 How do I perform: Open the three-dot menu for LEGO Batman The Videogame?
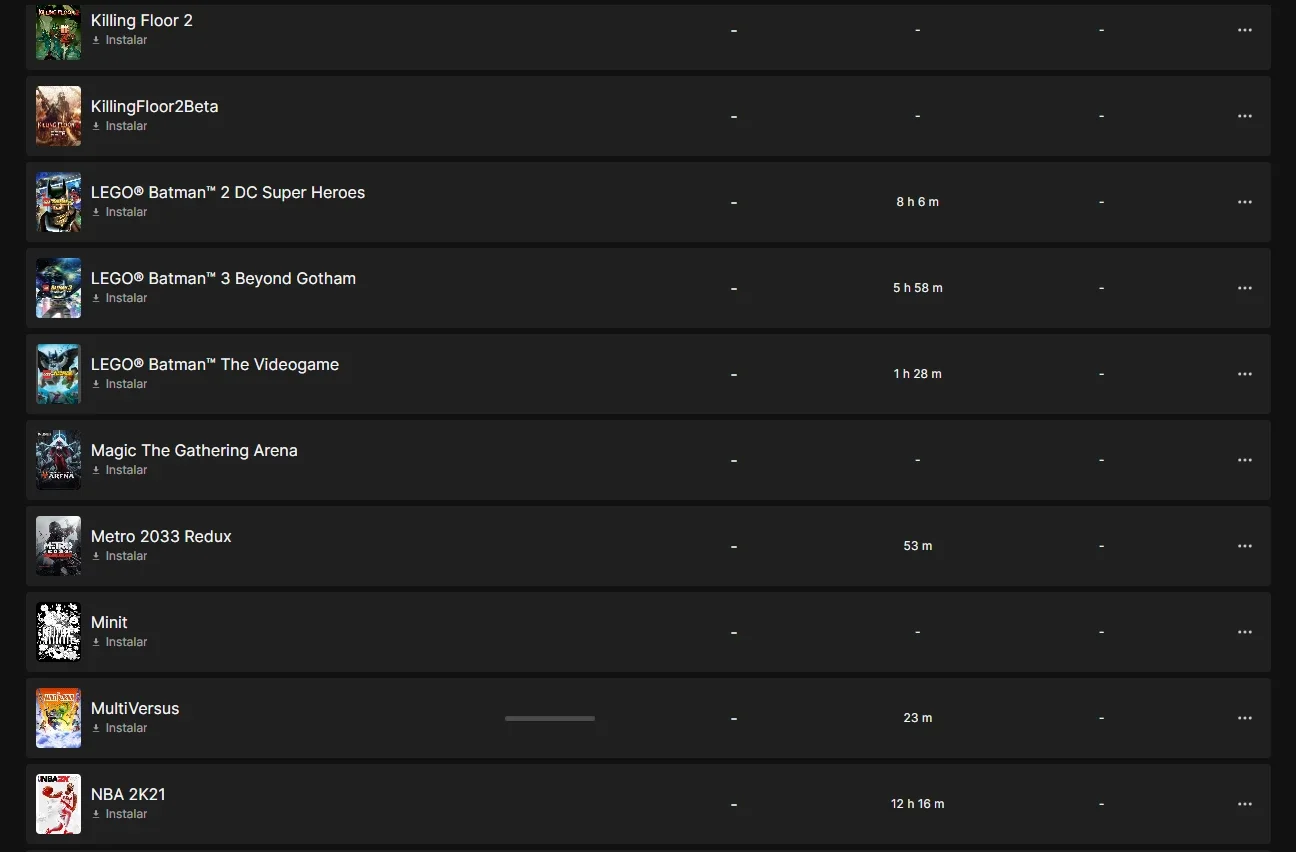pyautogui.click(x=1245, y=374)
